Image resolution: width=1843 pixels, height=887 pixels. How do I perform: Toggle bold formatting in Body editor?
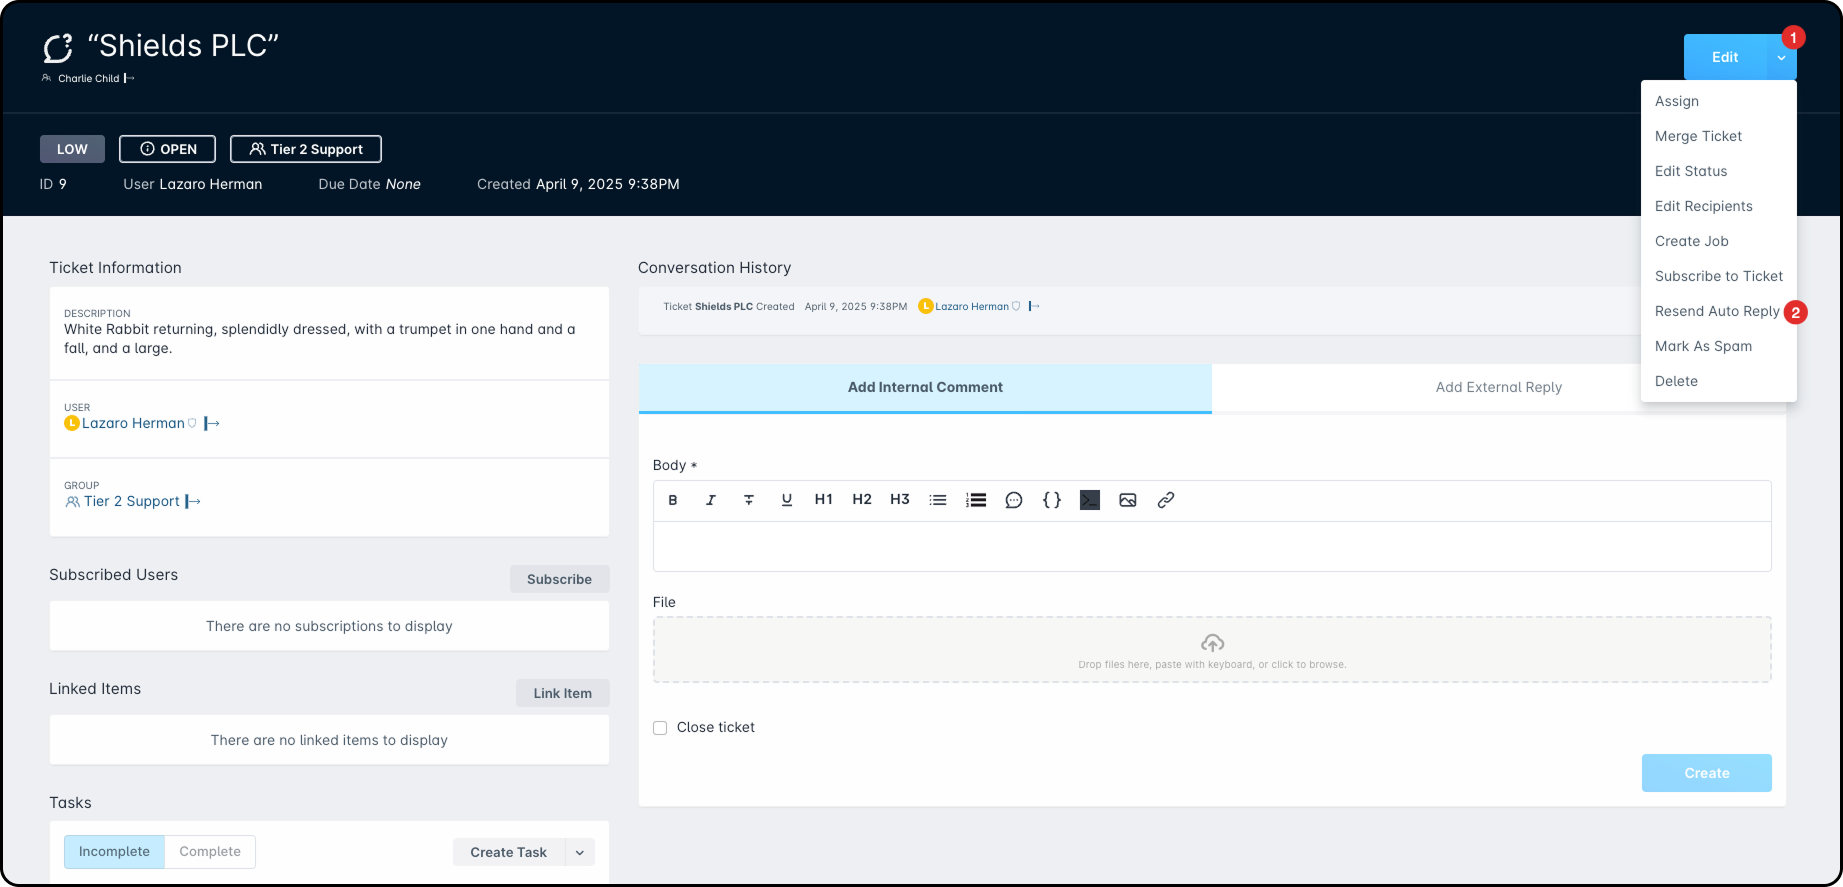pyautogui.click(x=673, y=500)
